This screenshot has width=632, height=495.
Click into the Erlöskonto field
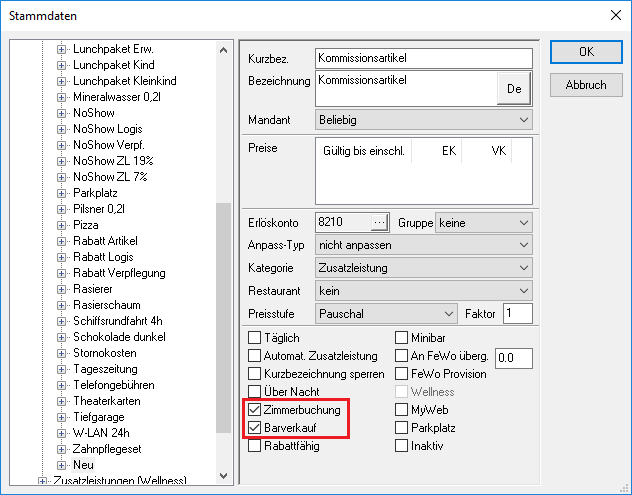click(343, 223)
